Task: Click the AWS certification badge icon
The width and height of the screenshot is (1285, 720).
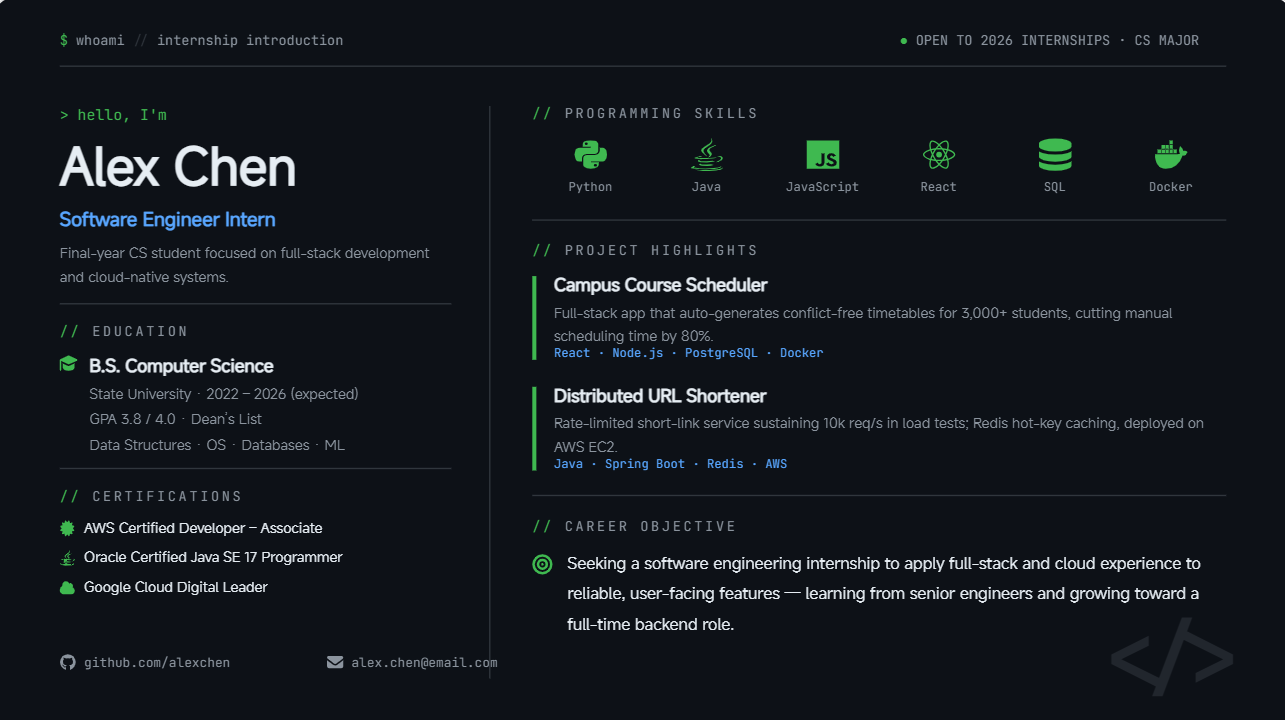Action: [67, 528]
